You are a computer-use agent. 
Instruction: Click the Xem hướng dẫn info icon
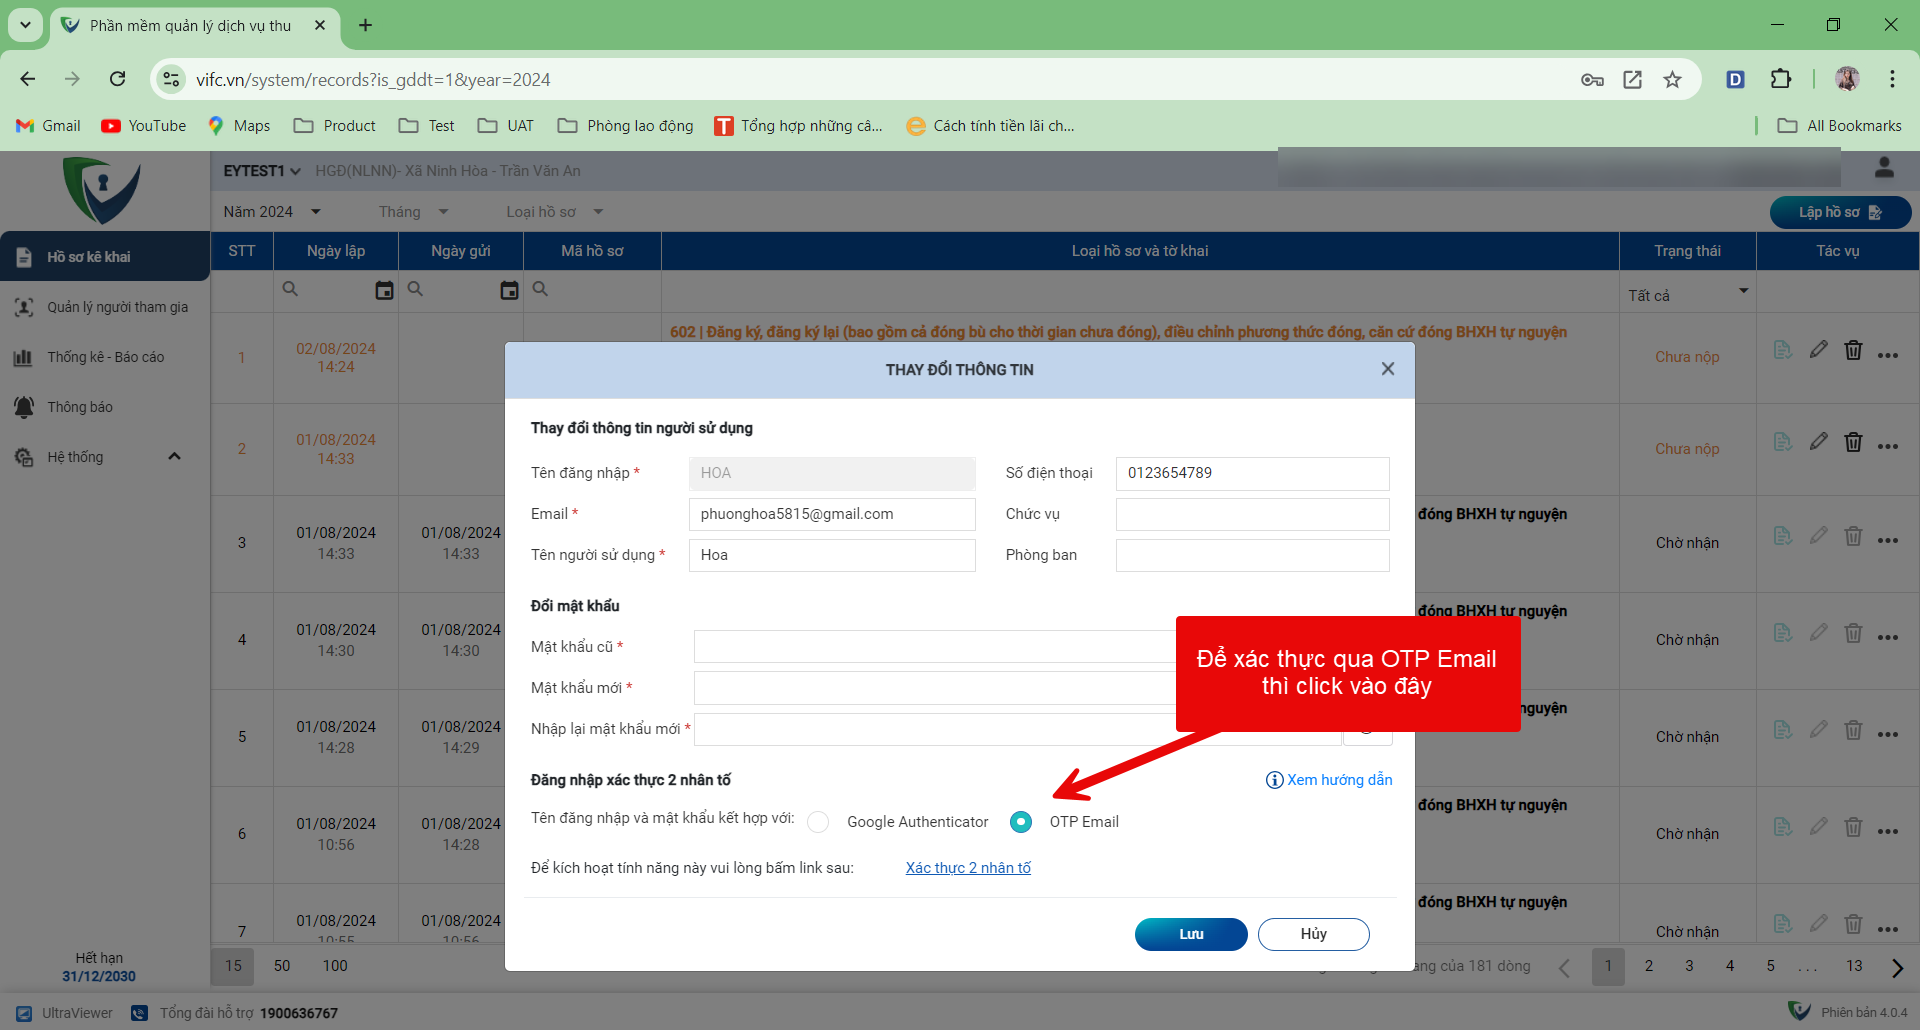(x=1274, y=780)
